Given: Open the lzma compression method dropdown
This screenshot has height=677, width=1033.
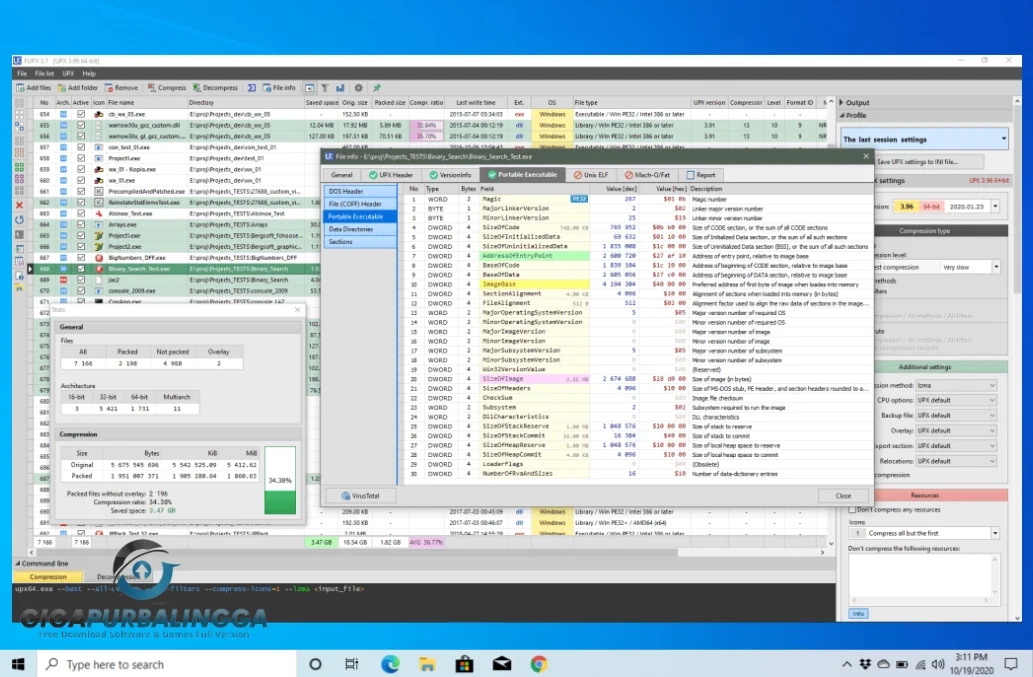Looking at the screenshot, I should click(x=956, y=385).
